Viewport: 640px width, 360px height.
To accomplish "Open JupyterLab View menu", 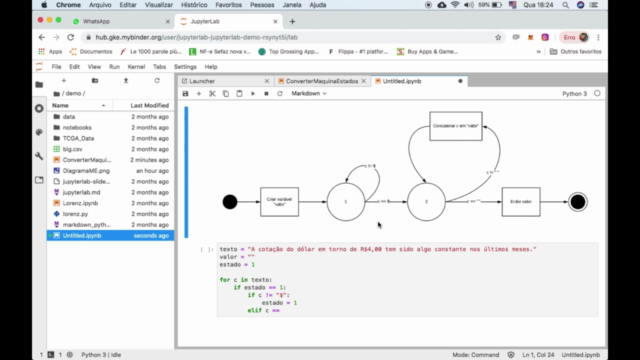I will click(94, 67).
